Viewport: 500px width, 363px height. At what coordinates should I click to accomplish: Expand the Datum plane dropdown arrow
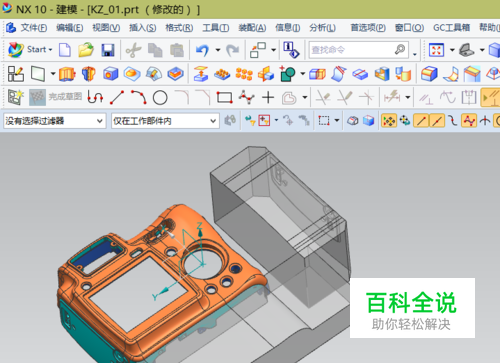(x=53, y=74)
